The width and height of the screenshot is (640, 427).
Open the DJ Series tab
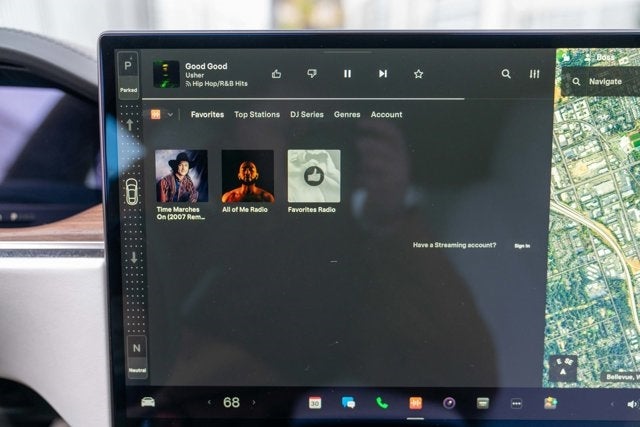[306, 115]
